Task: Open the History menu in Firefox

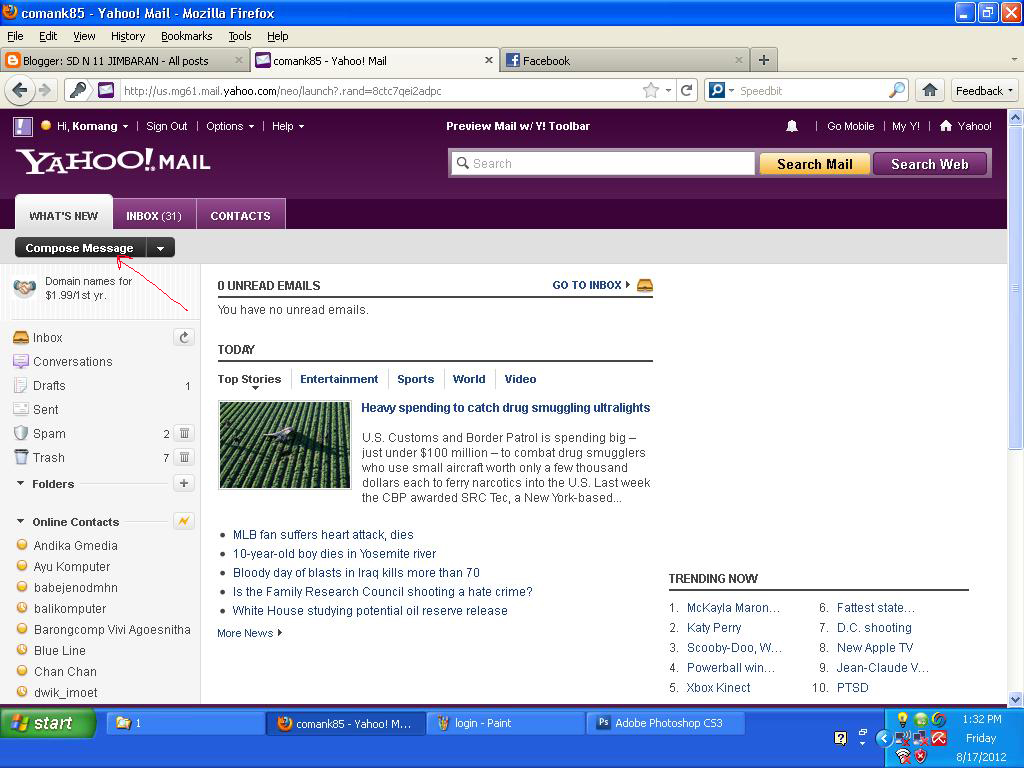Action: click(x=128, y=36)
